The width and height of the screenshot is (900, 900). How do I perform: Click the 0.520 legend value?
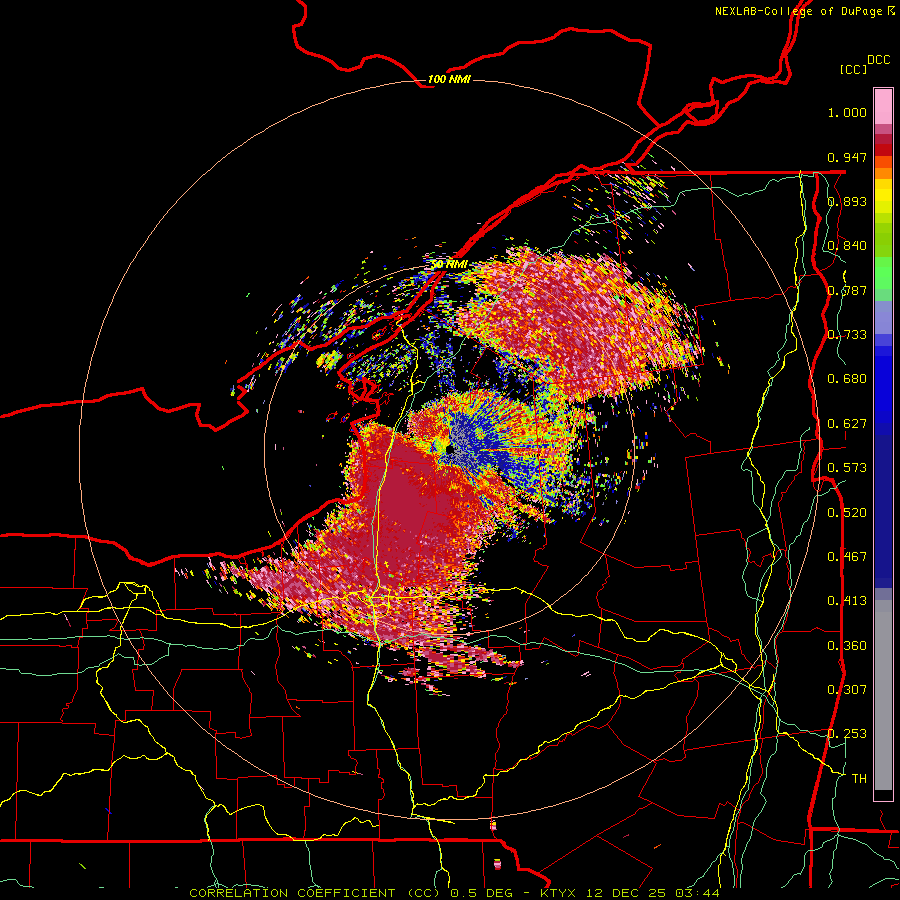coord(847,513)
